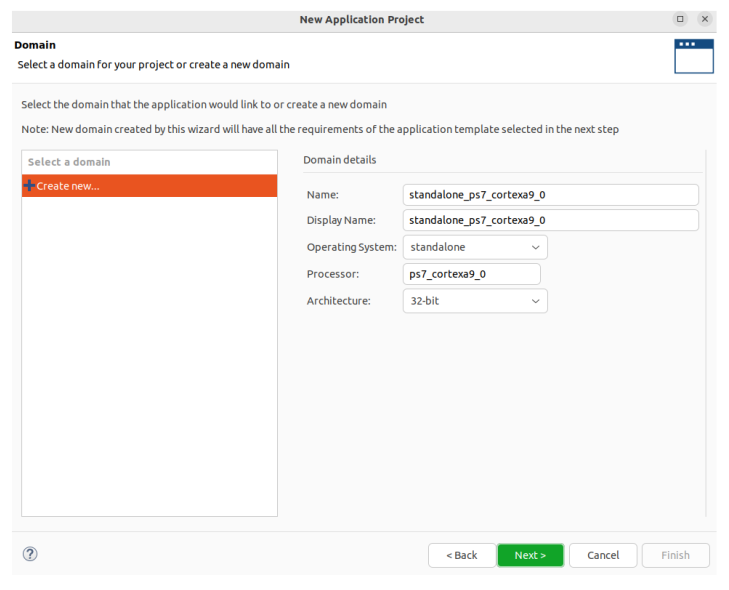
Task: Expand the Architecture dropdown arrow
Action: pos(536,301)
